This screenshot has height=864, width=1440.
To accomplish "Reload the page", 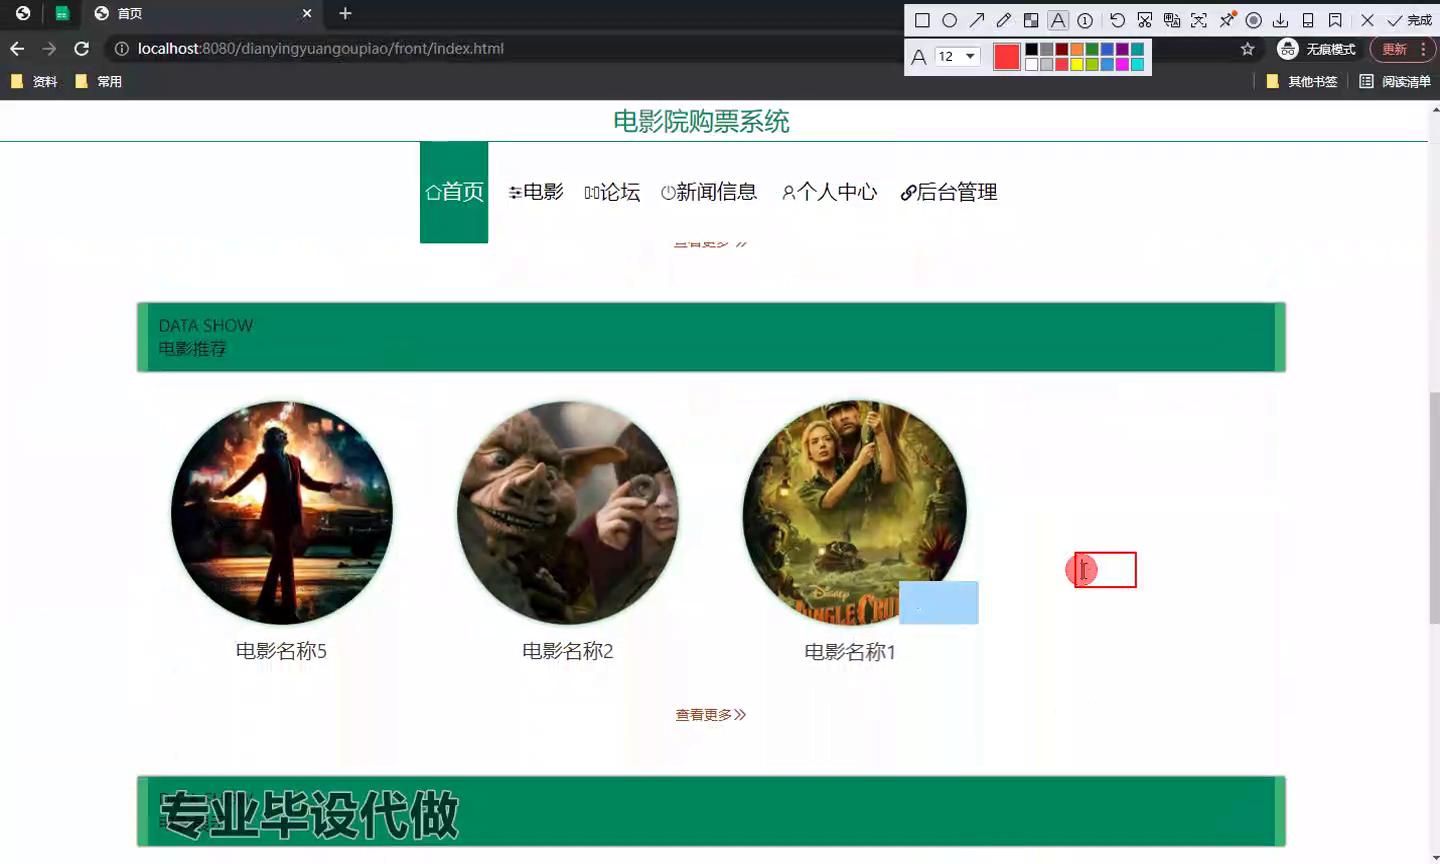I will 82,48.
